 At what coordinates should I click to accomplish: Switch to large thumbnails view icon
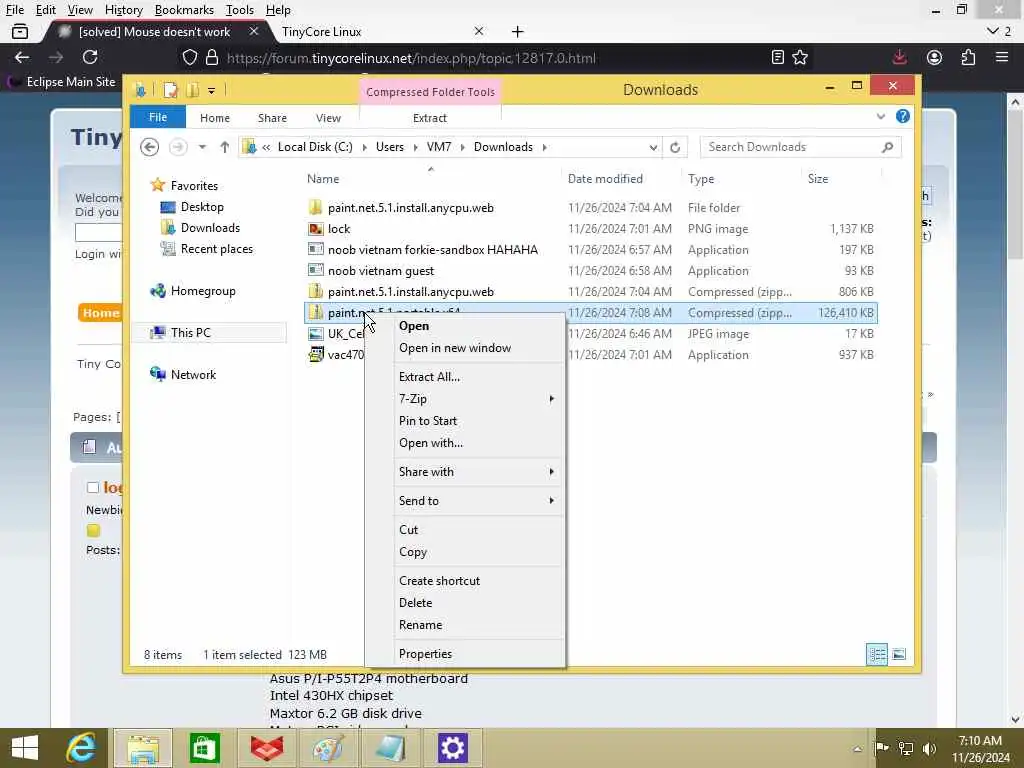pyautogui.click(x=899, y=654)
